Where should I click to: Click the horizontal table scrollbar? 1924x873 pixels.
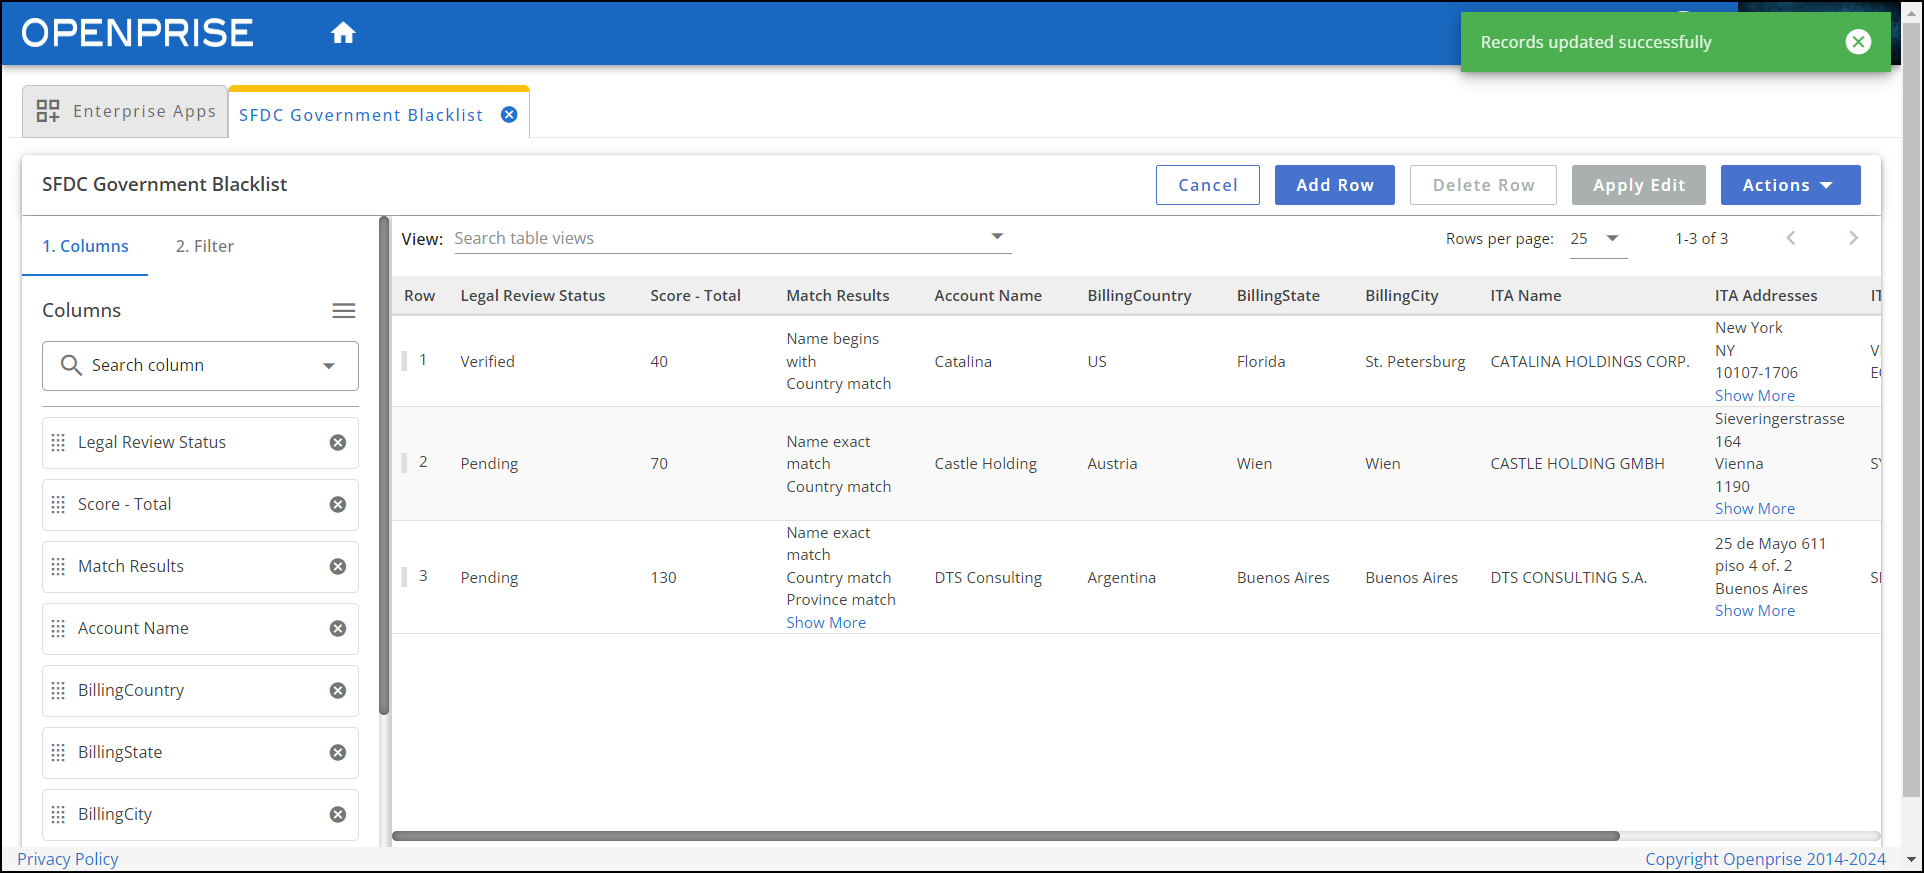(1005, 836)
